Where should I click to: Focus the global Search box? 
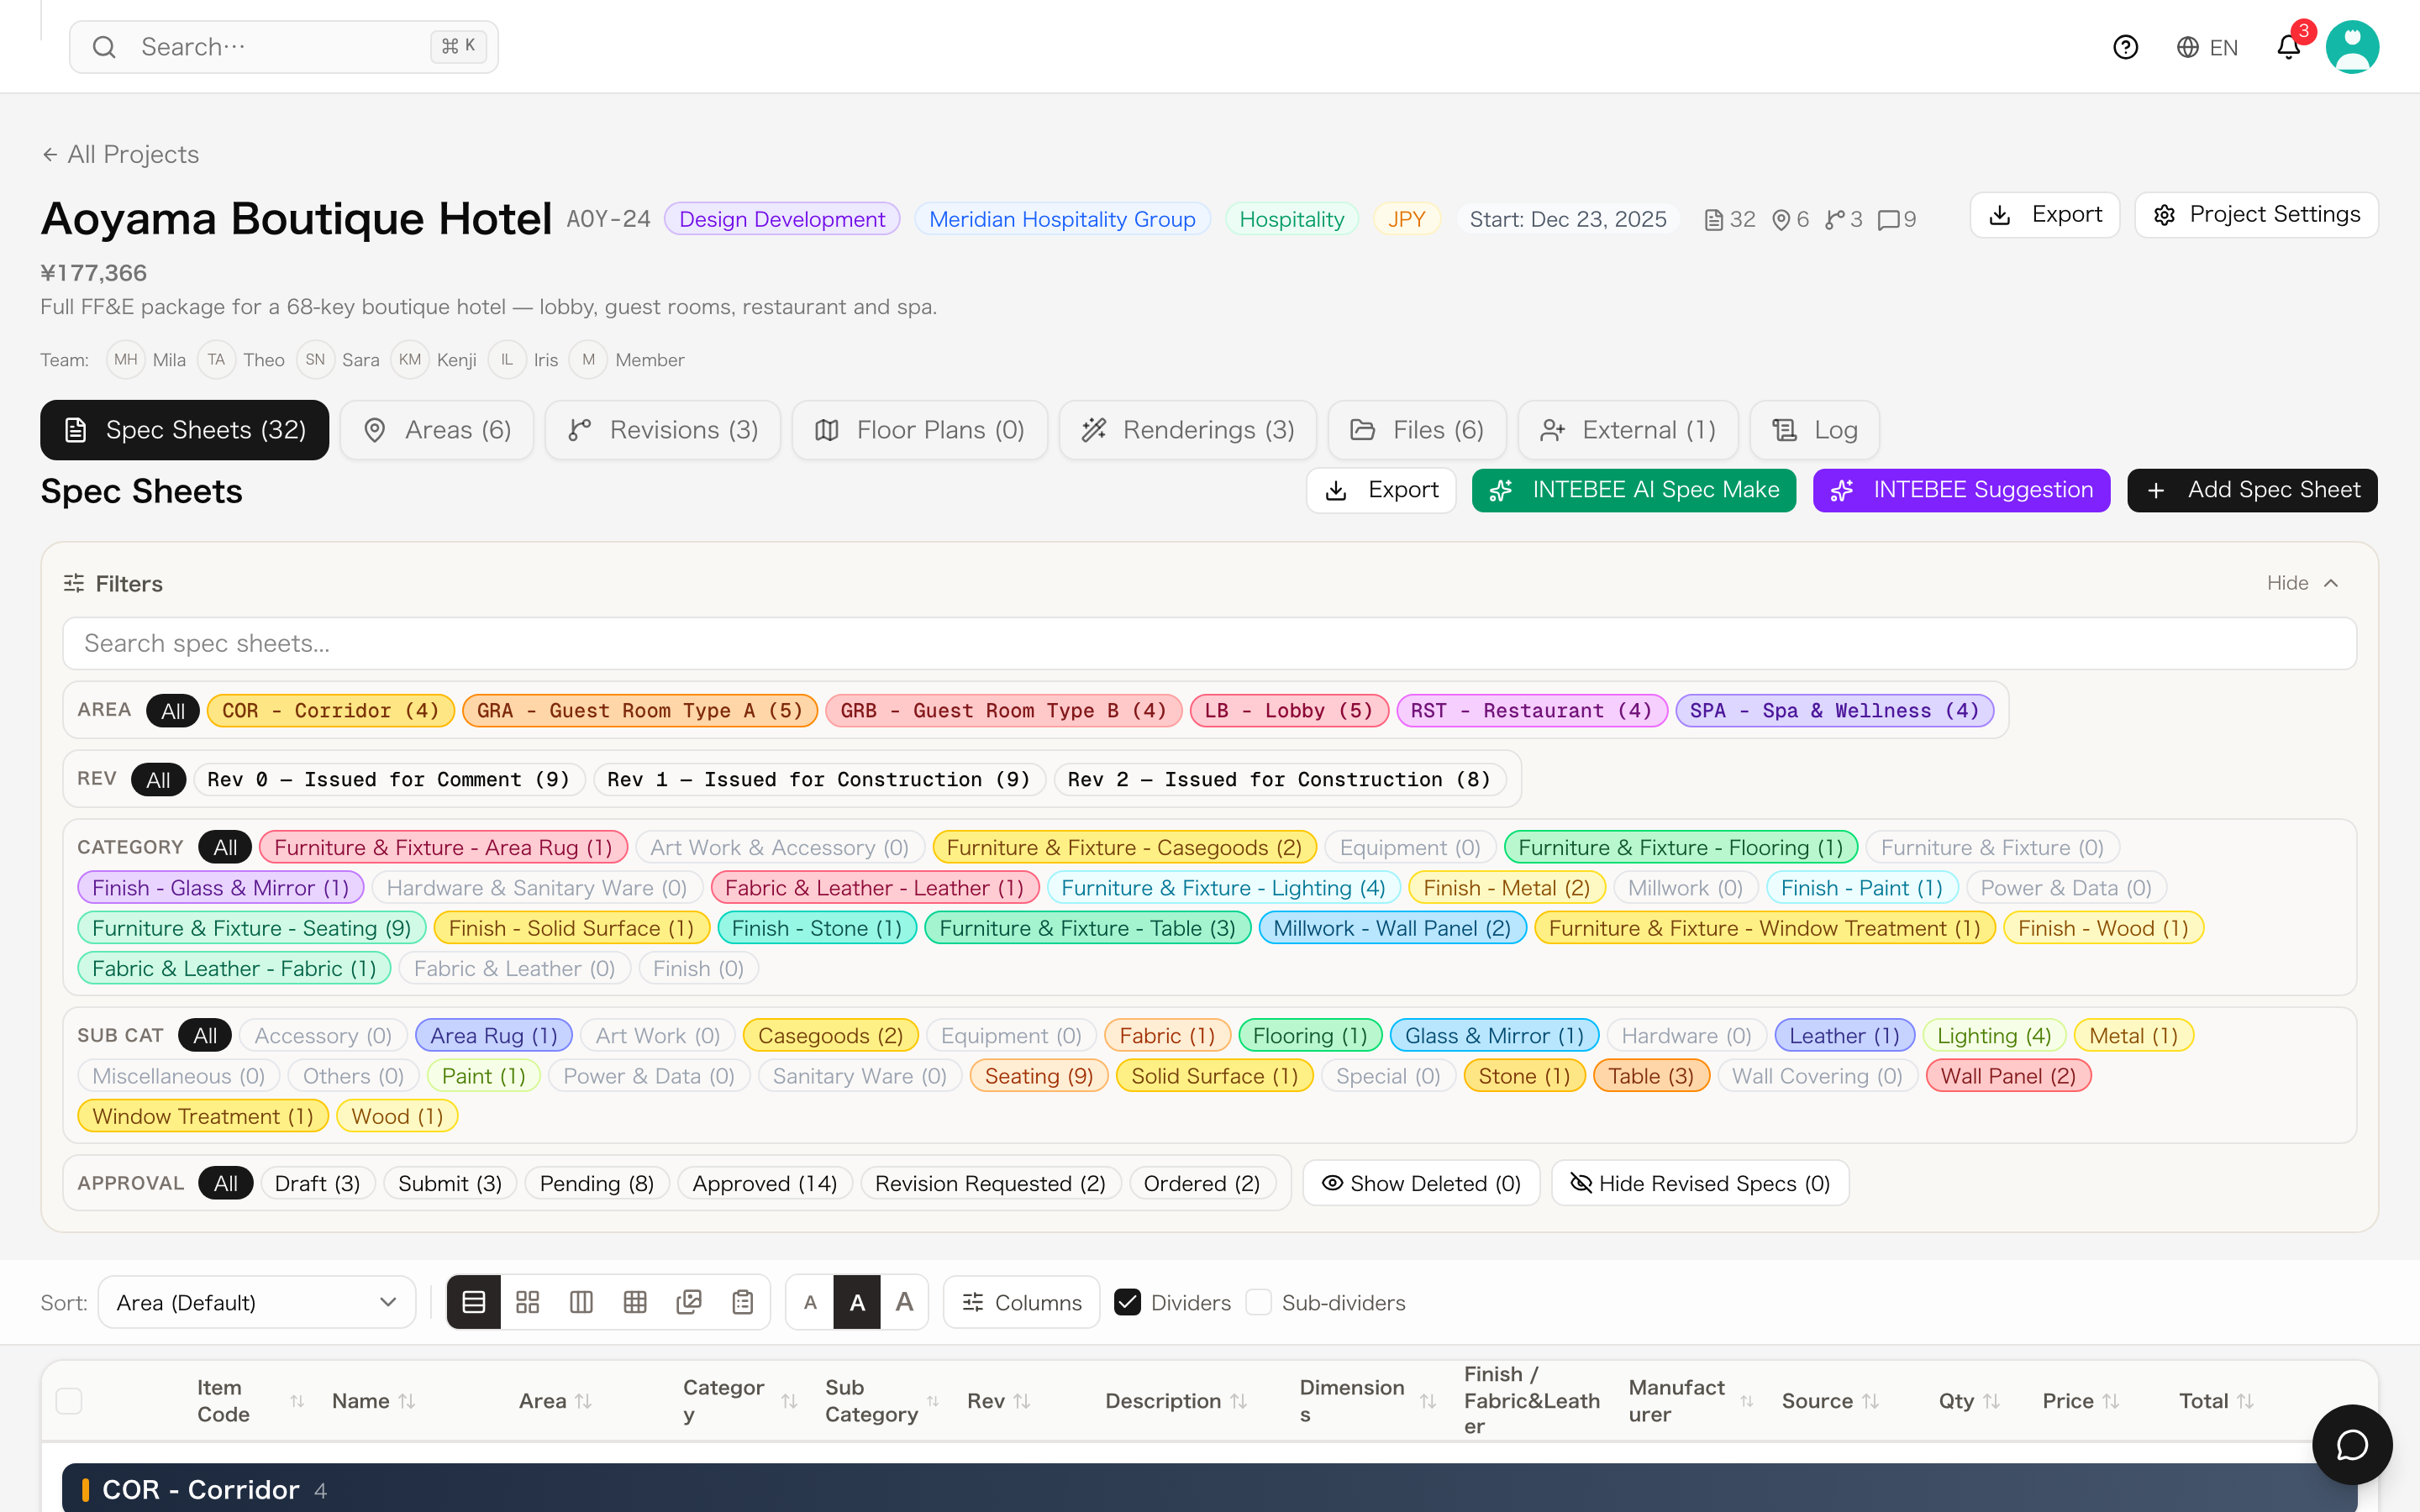pos(284,47)
